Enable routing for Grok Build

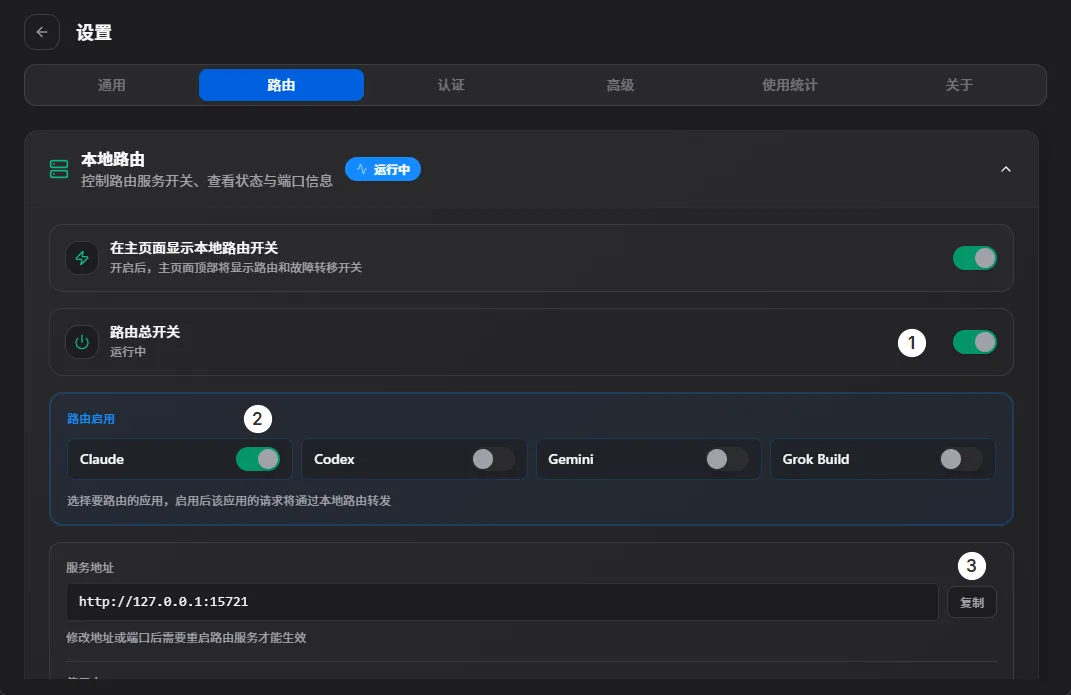click(961, 459)
